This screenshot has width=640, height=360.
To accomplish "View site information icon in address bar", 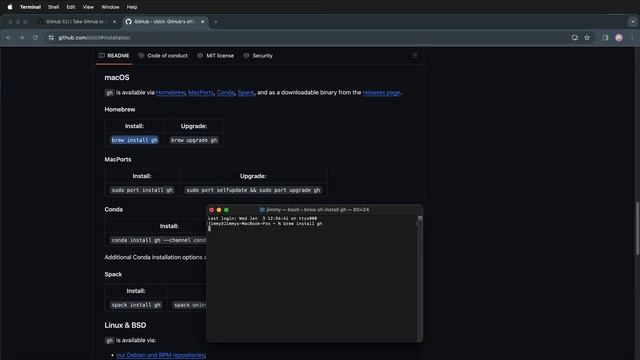I will 51,38.
